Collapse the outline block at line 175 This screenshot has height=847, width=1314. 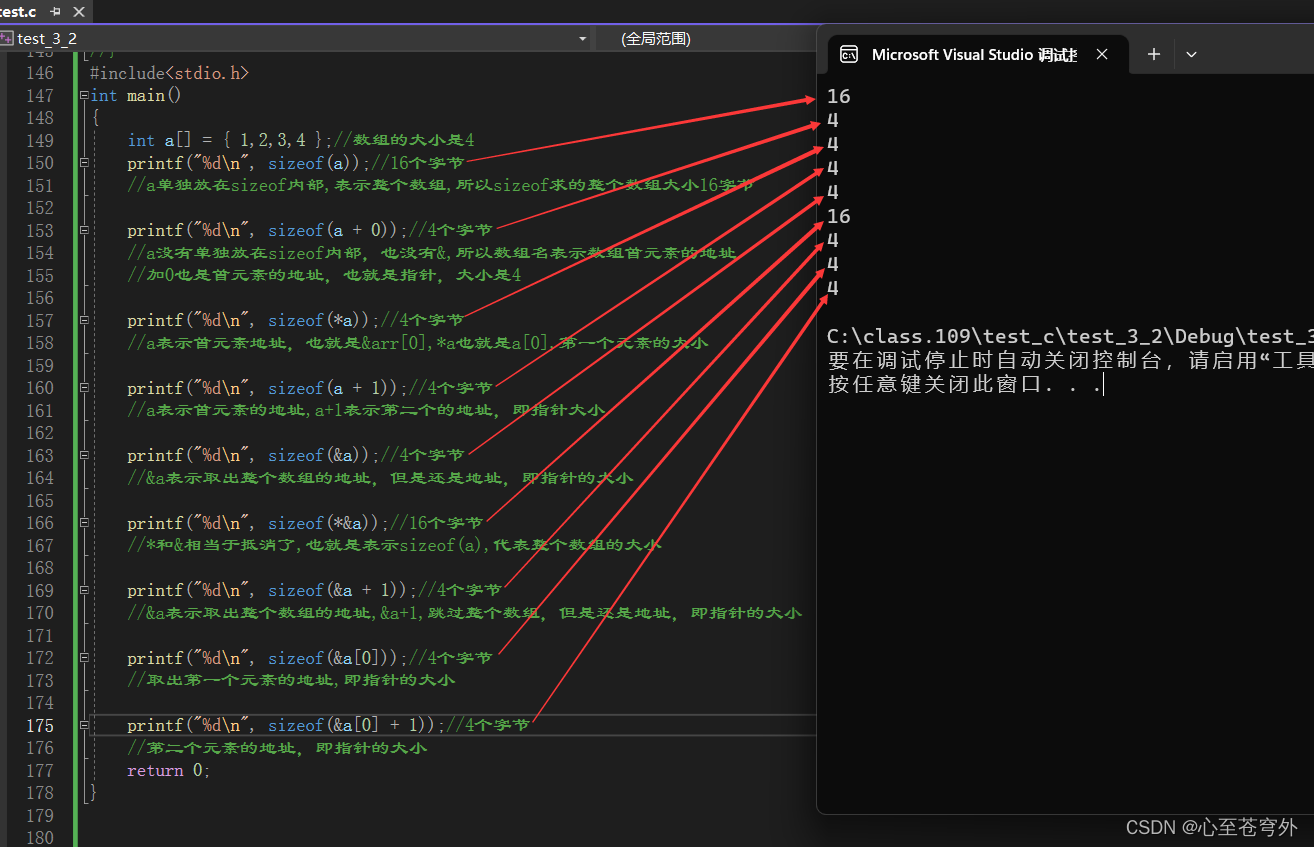point(83,726)
